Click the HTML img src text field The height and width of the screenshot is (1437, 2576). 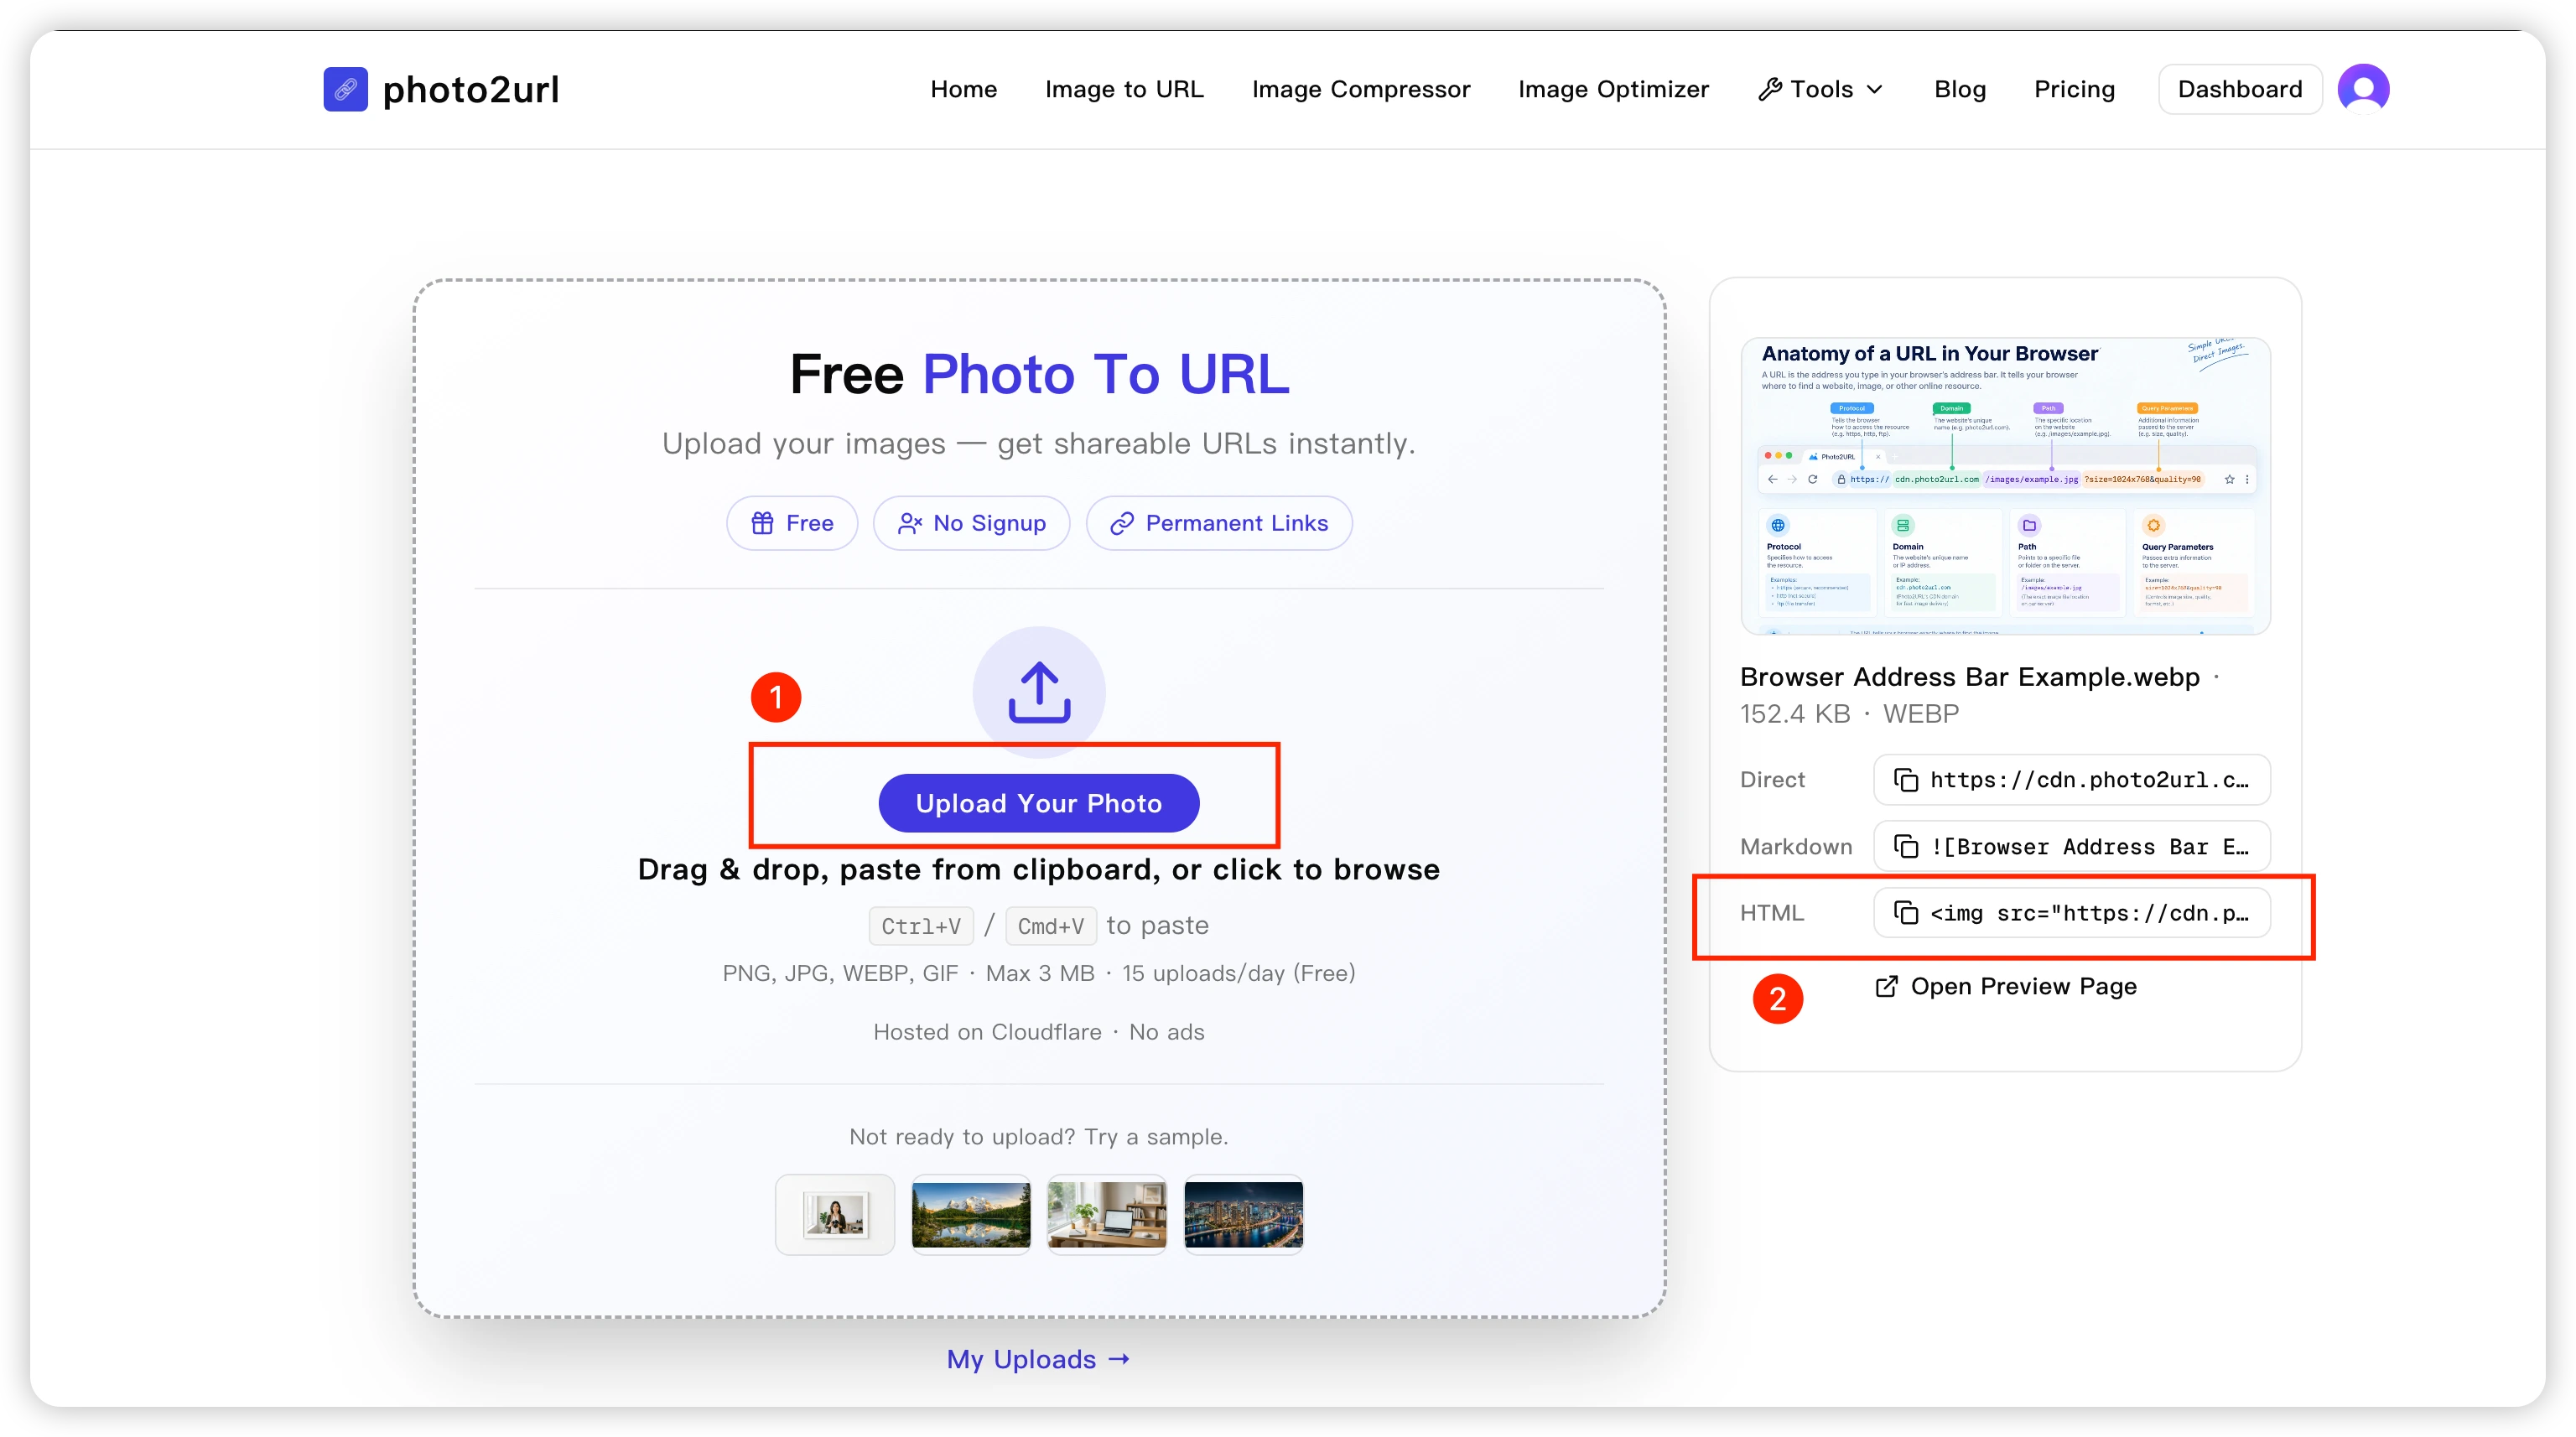[2072, 913]
